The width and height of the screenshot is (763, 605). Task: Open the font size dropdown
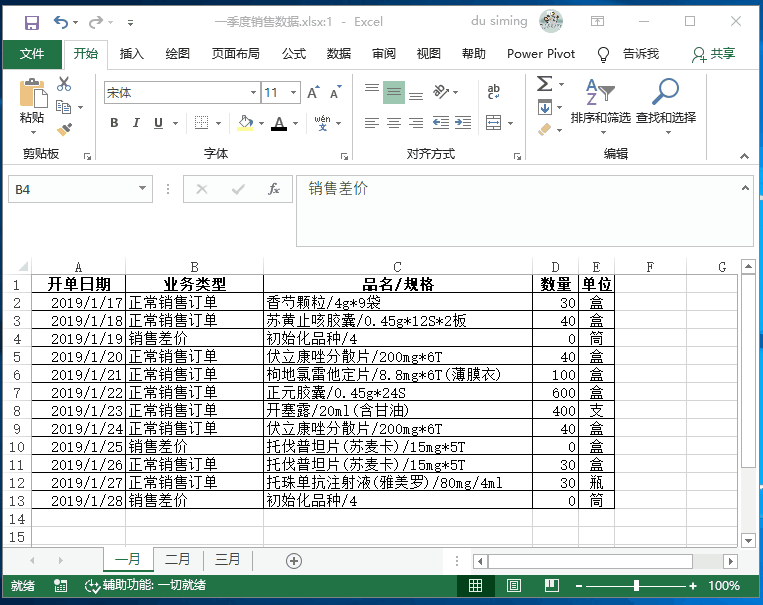(x=295, y=93)
